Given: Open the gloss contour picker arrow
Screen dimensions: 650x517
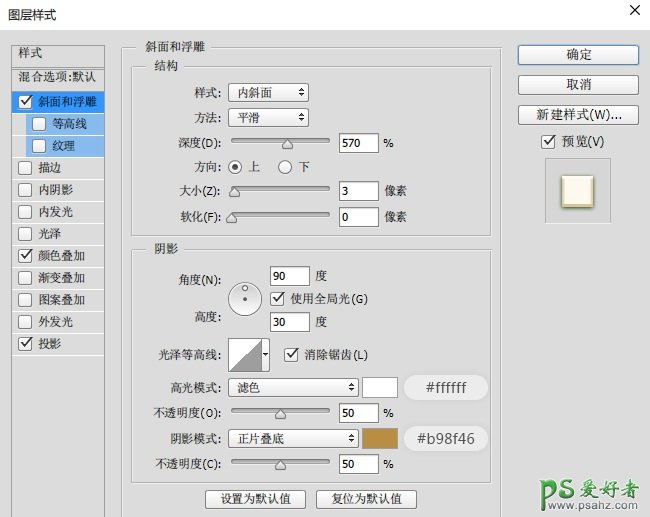Looking at the screenshot, I should tap(265, 354).
